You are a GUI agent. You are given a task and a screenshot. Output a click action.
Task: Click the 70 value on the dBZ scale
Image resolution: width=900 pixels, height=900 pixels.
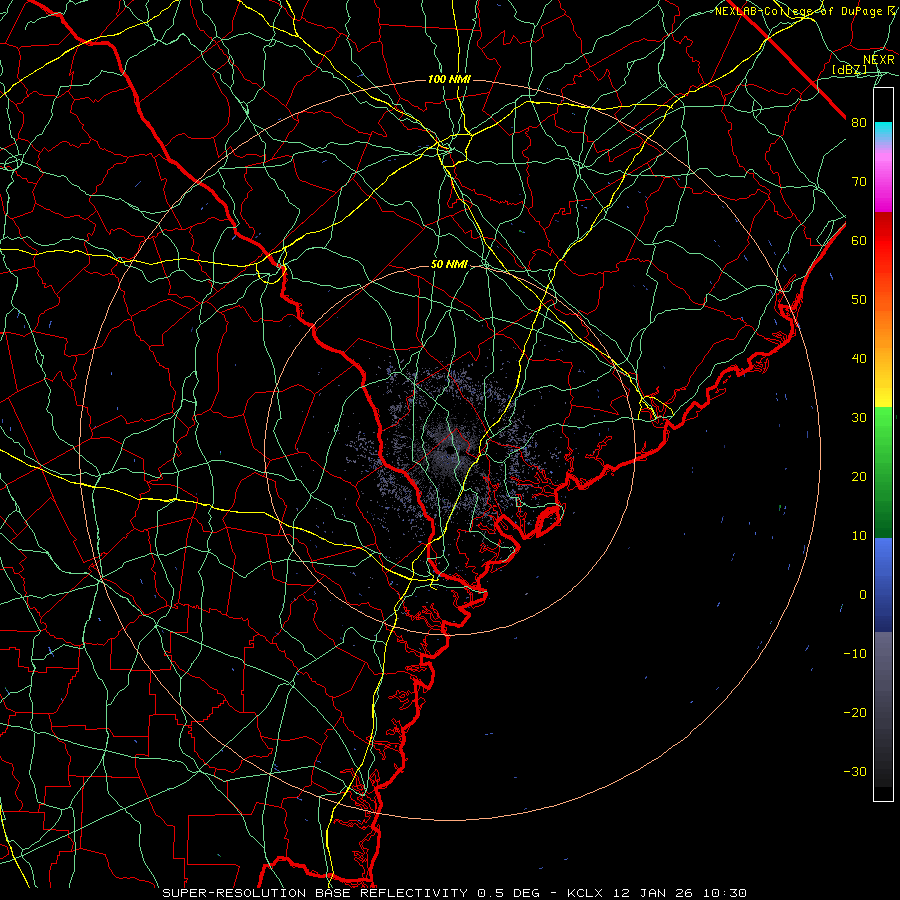pos(859,181)
